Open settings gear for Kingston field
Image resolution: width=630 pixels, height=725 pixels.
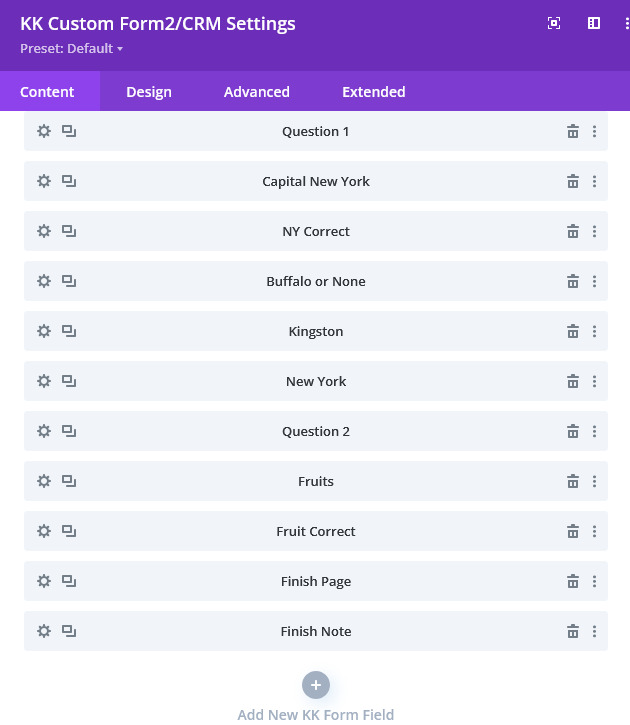click(x=44, y=331)
